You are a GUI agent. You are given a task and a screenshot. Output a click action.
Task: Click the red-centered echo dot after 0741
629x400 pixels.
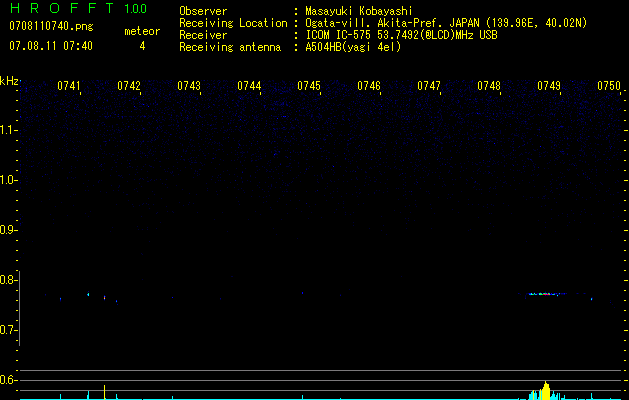(104, 298)
